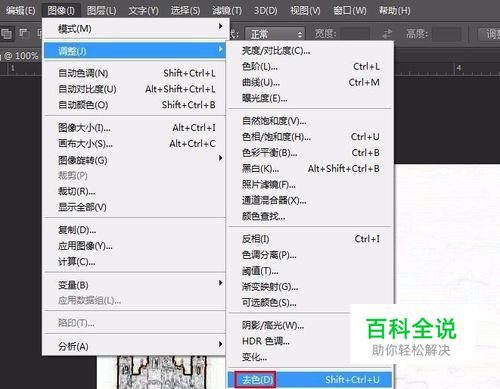
Task: Open the 编辑(E) menu
Action: point(20,11)
